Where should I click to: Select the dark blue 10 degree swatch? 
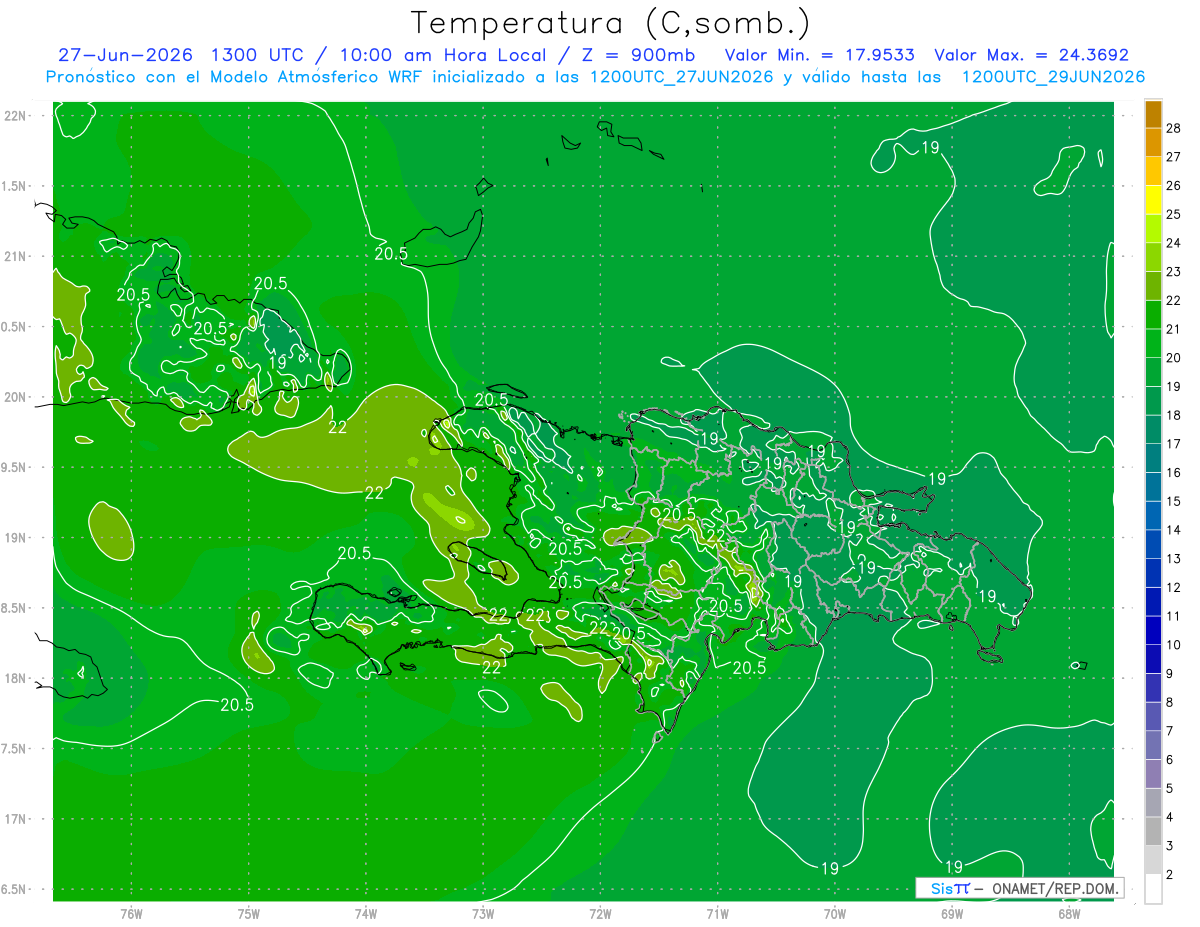pyautogui.click(x=1153, y=631)
